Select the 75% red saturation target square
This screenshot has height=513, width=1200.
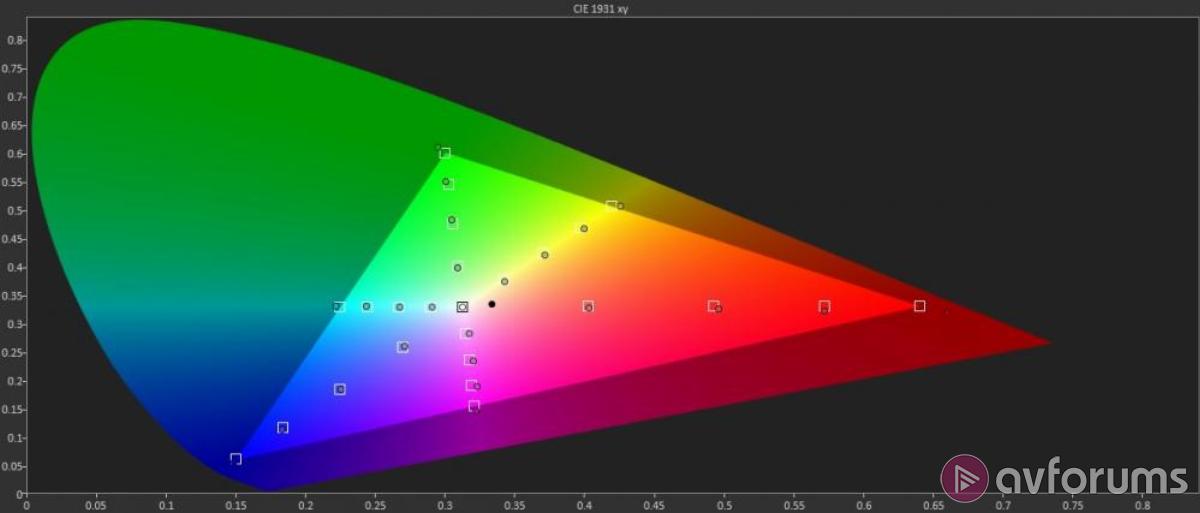click(824, 306)
